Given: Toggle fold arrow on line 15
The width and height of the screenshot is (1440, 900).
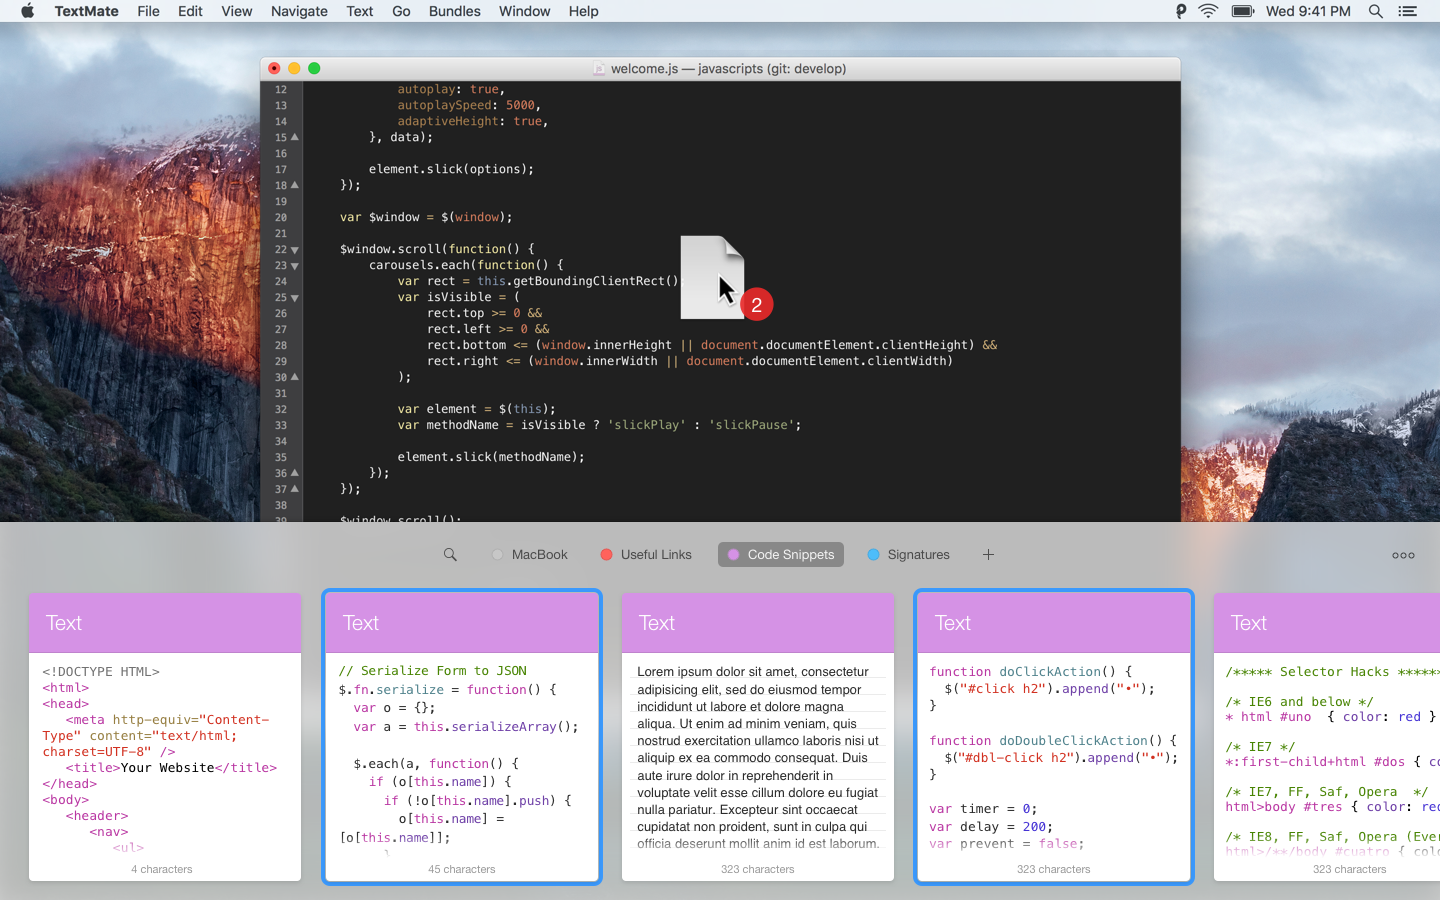Looking at the screenshot, I should click(294, 137).
